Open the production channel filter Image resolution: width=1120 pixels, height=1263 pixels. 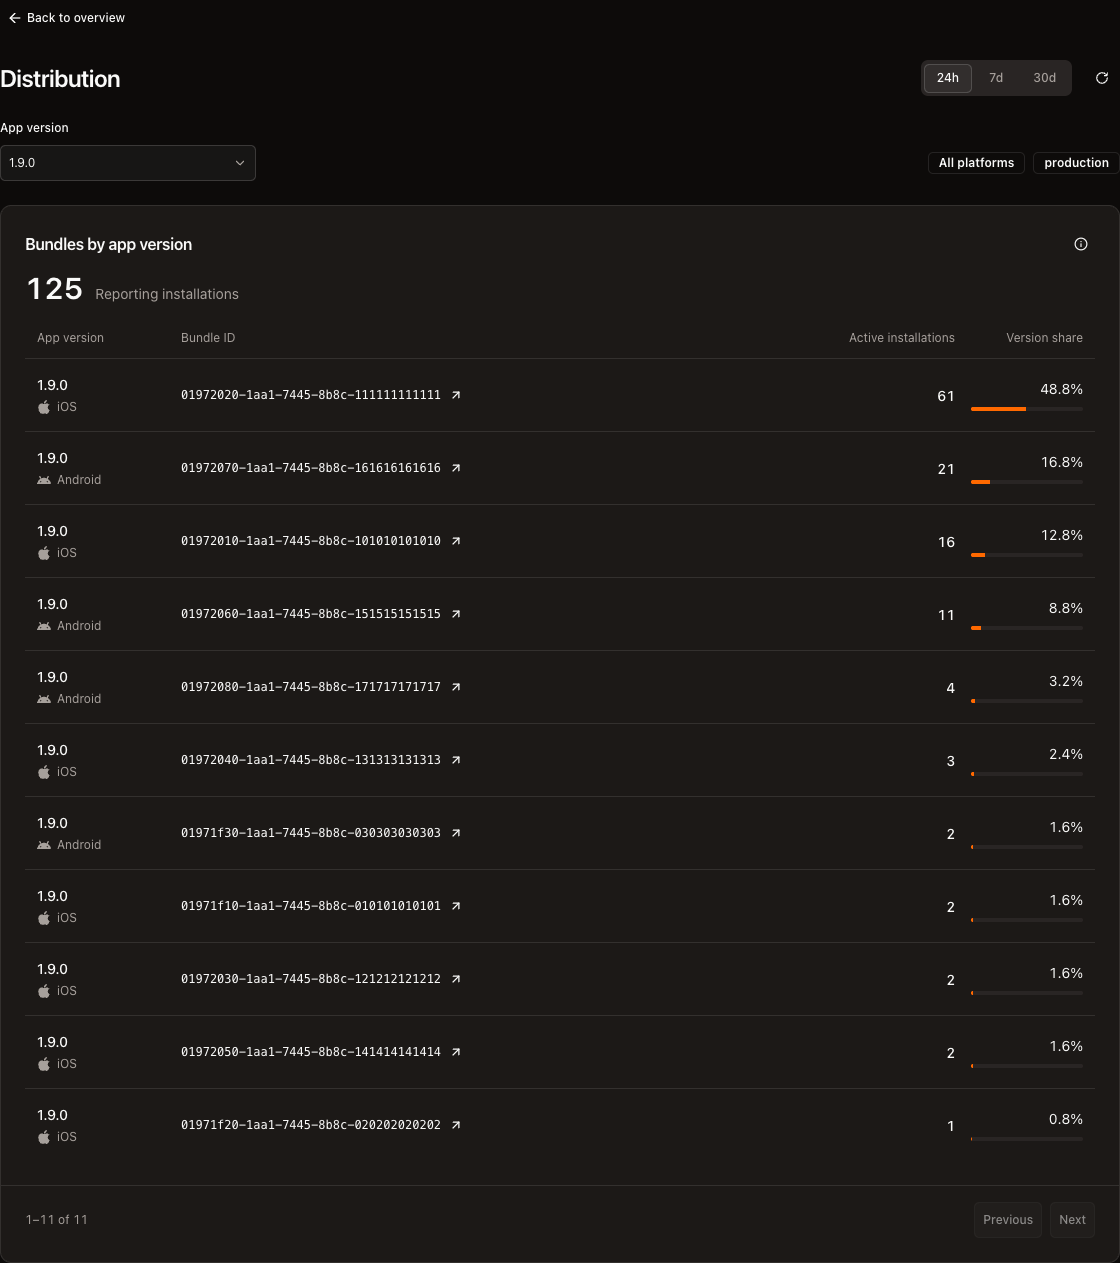(x=1076, y=163)
